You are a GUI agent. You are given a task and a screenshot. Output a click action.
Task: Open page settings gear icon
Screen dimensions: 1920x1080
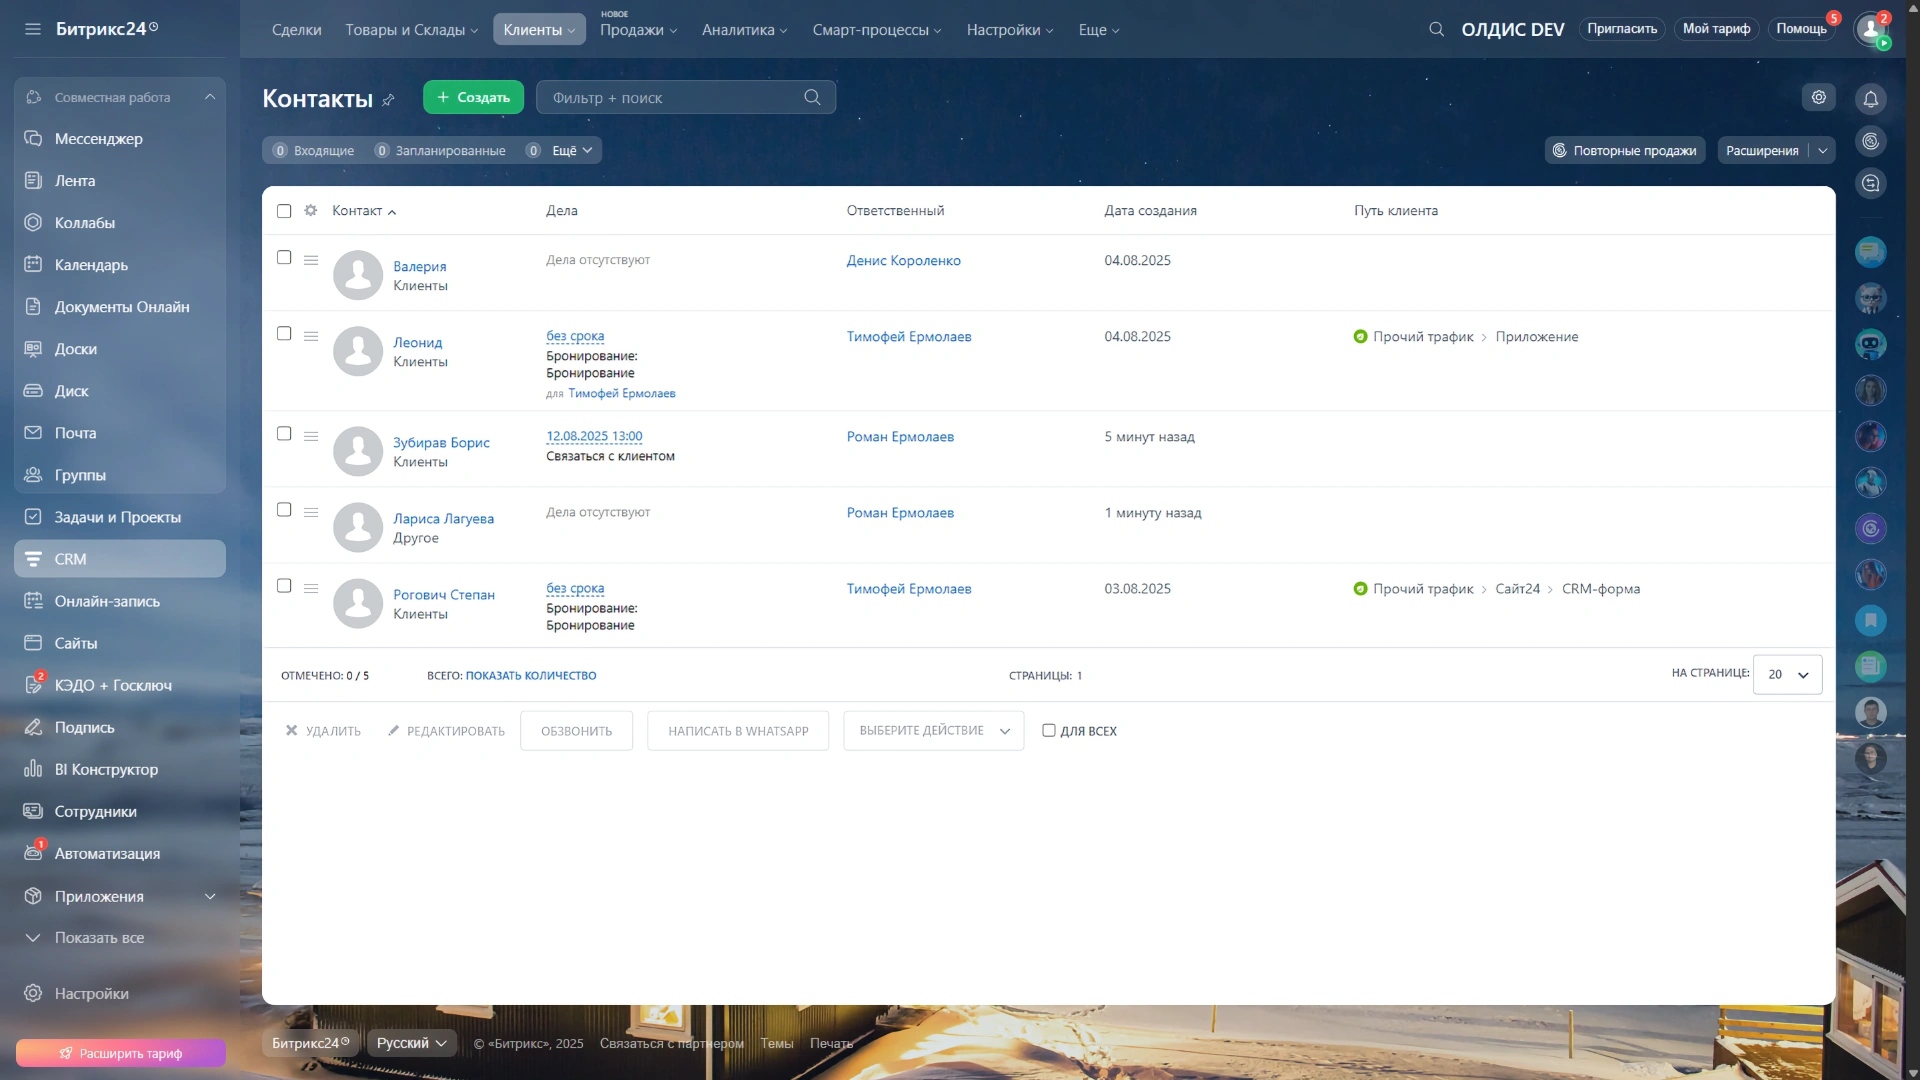(x=1818, y=97)
